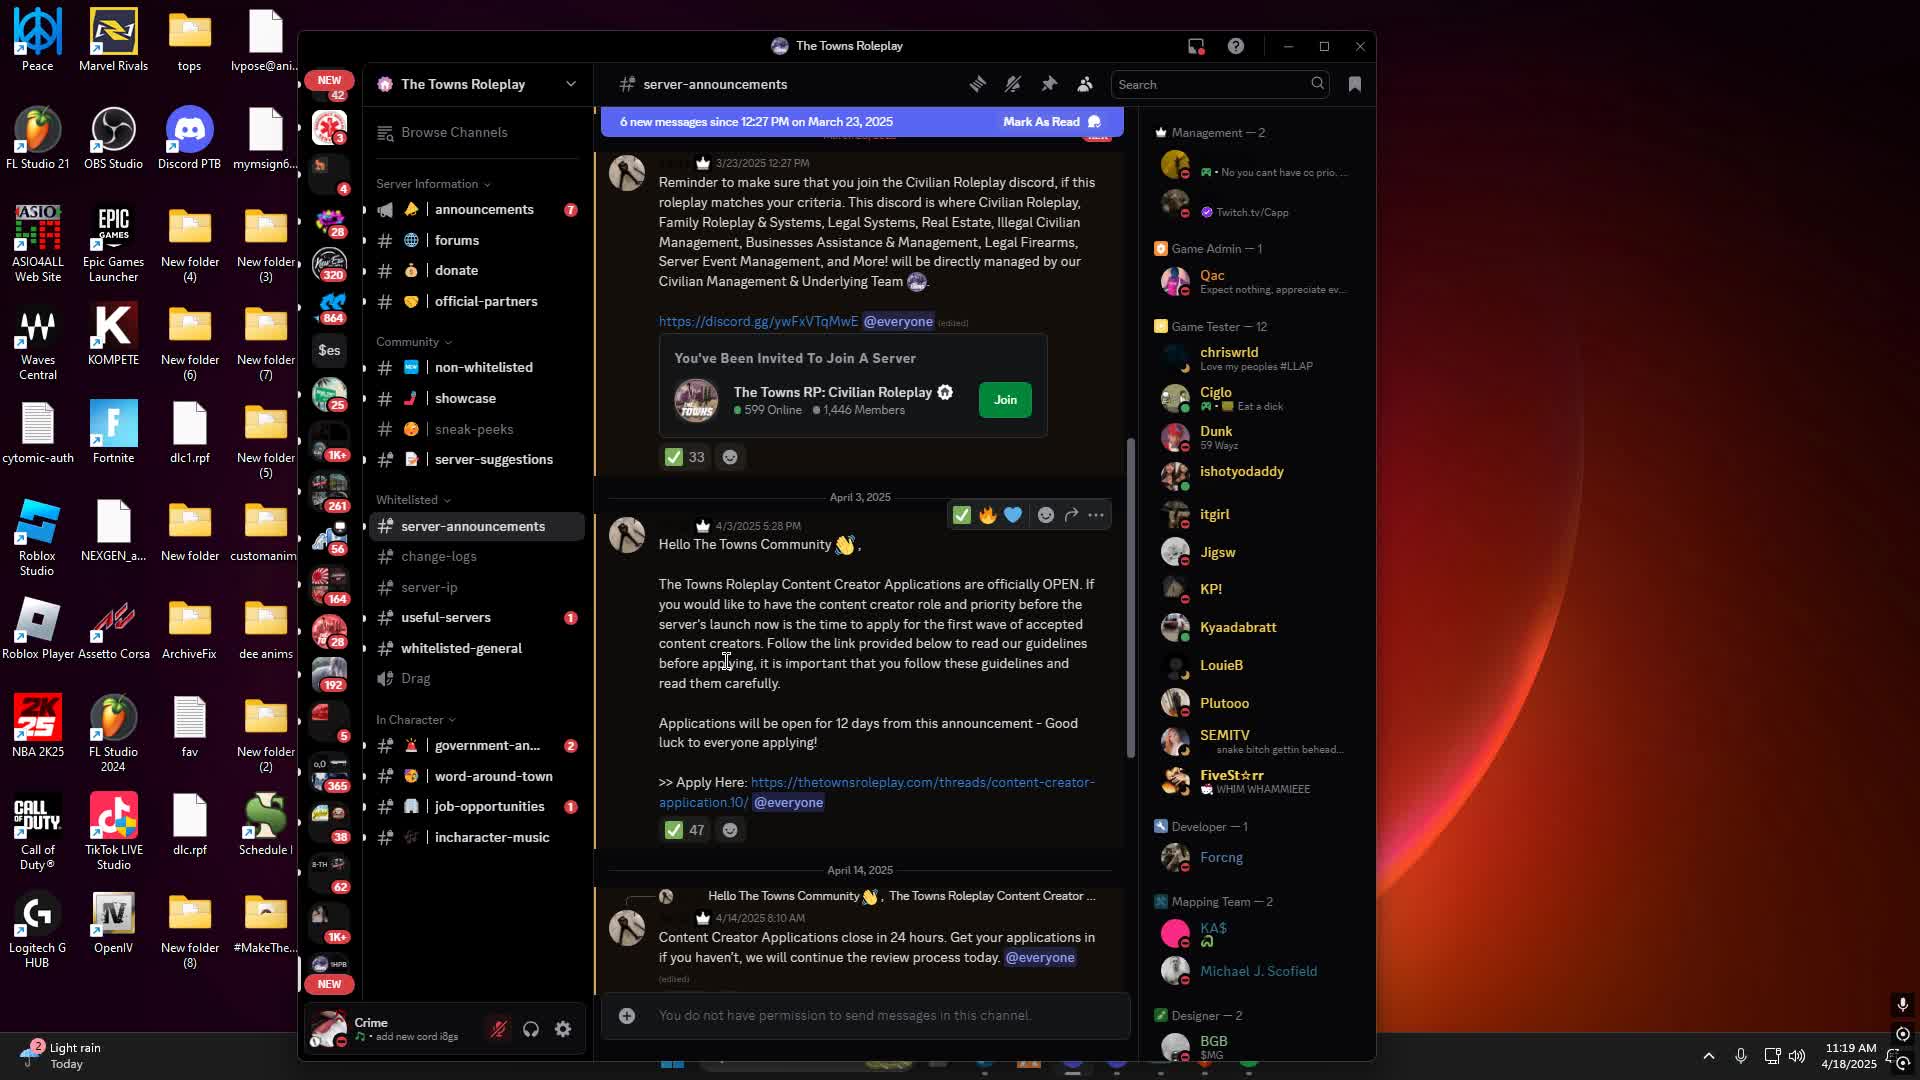The height and width of the screenshot is (1080, 1920).
Task: Open User Settings gear icon
Action: coord(563,1029)
